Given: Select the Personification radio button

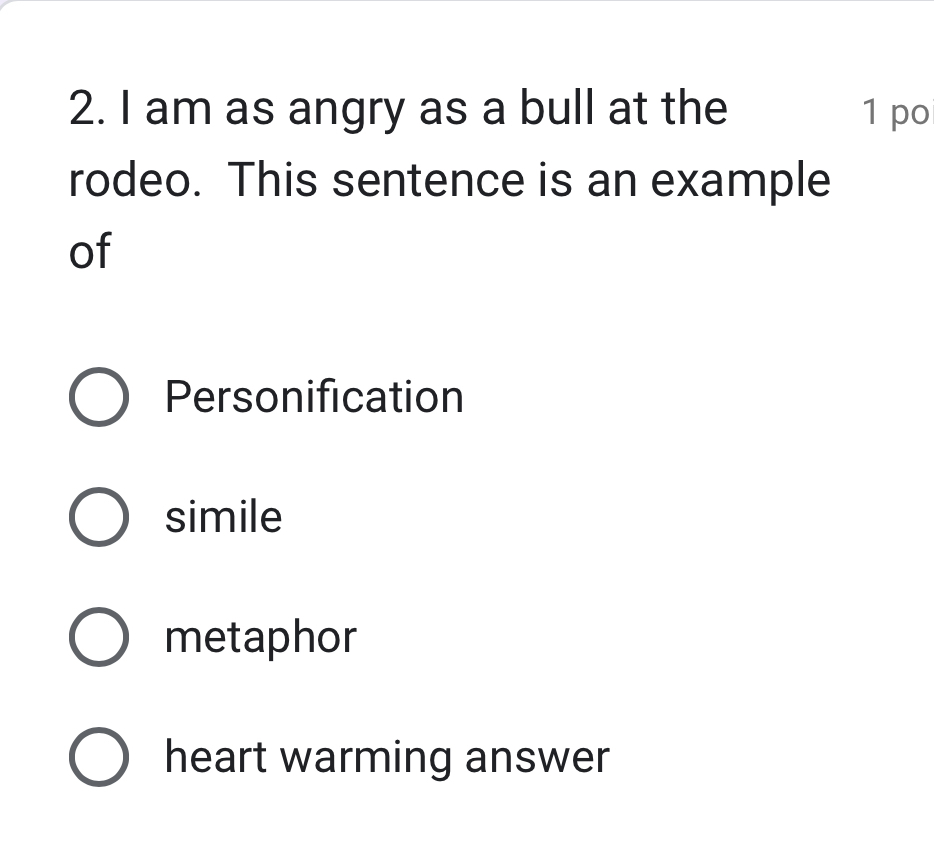Looking at the screenshot, I should [99, 398].
